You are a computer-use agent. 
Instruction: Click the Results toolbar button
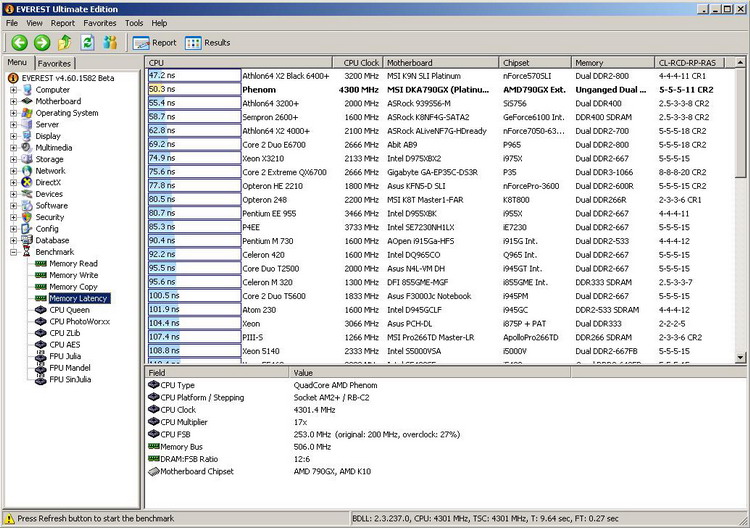click(x=208, y=43)
